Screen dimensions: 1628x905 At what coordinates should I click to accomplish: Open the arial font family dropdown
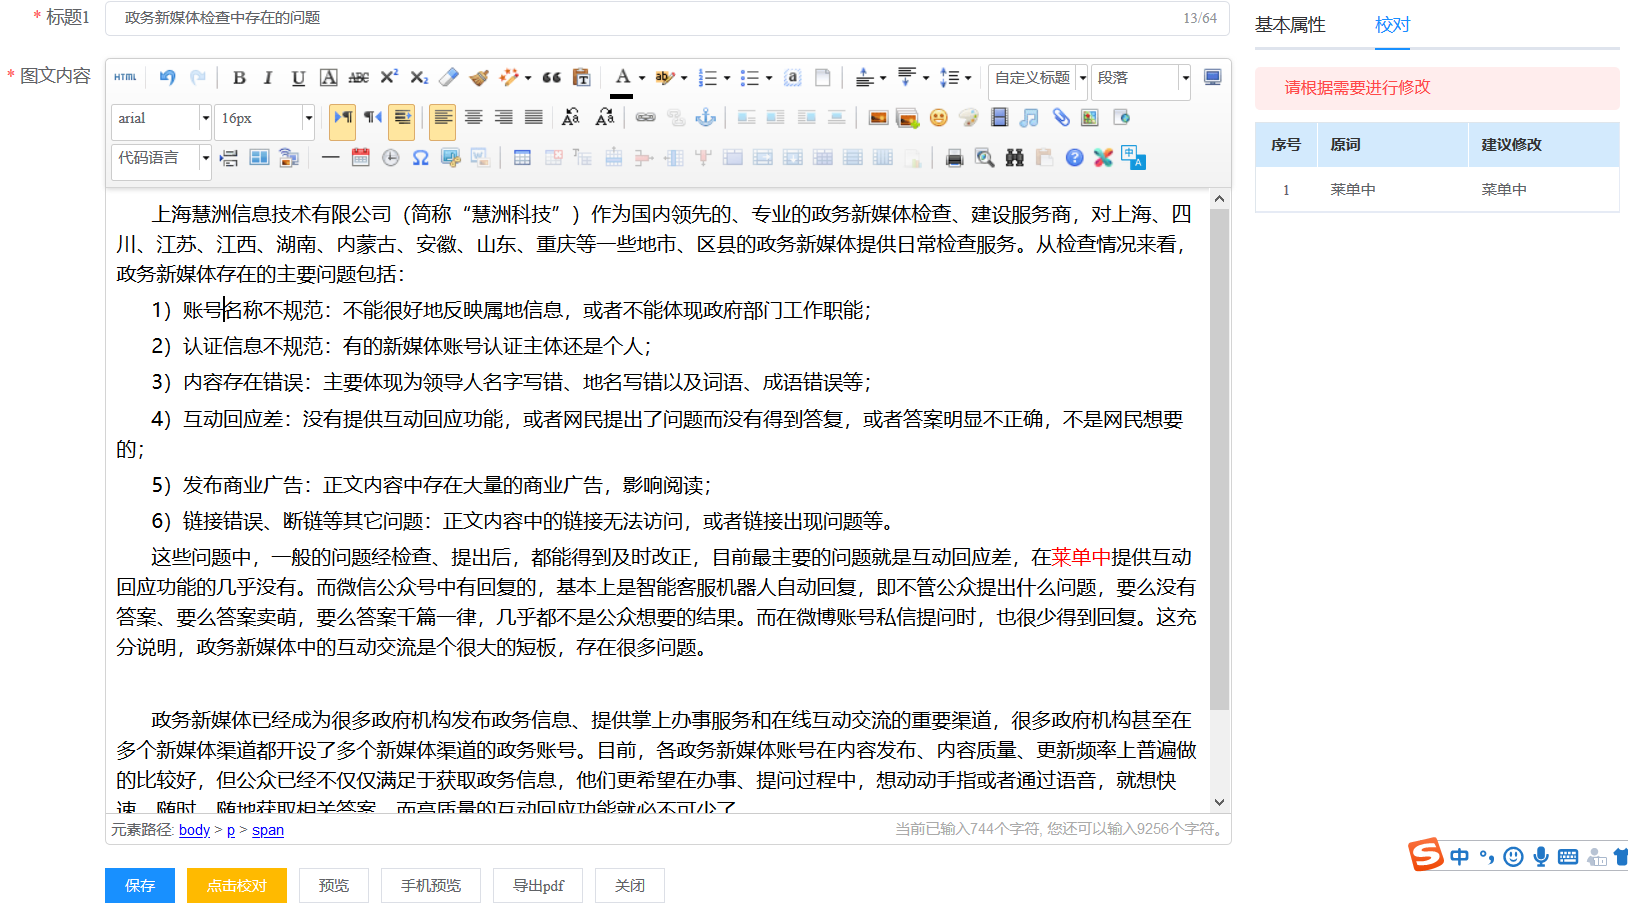tap(161, 118)
